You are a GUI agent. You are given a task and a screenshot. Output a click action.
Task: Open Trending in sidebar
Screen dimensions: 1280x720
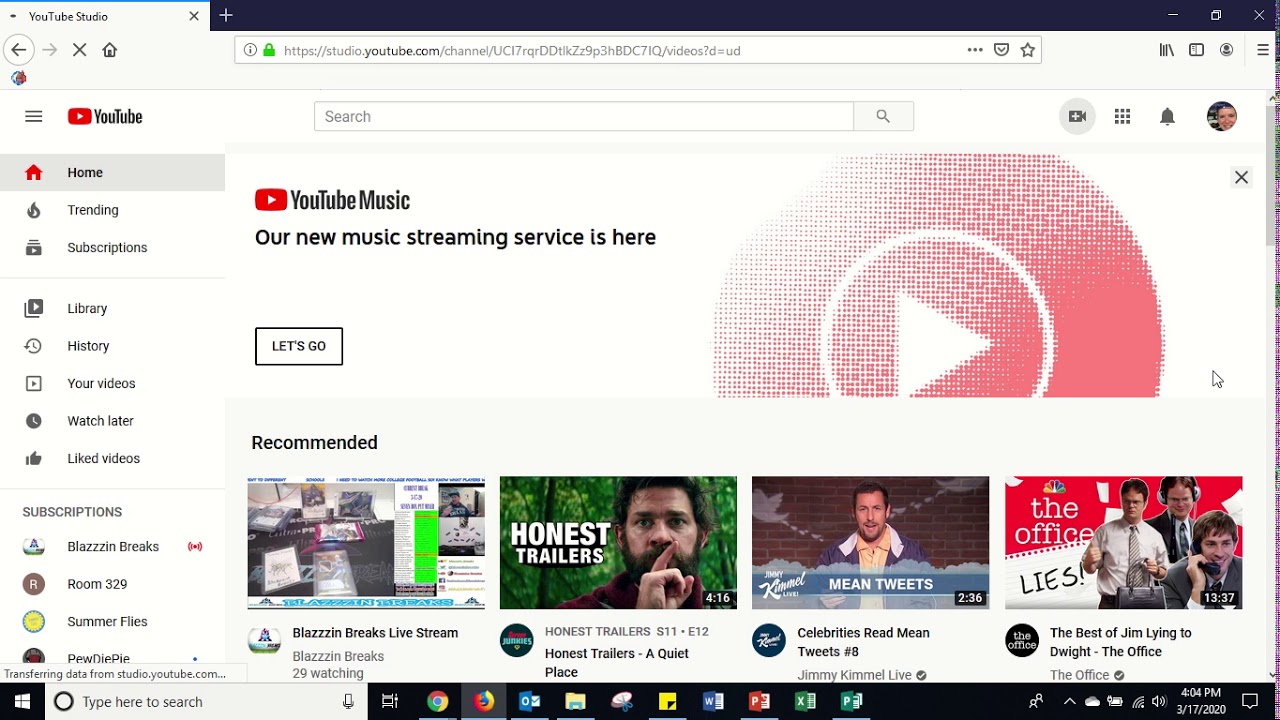pyautogui.click(x=112, y=210)
